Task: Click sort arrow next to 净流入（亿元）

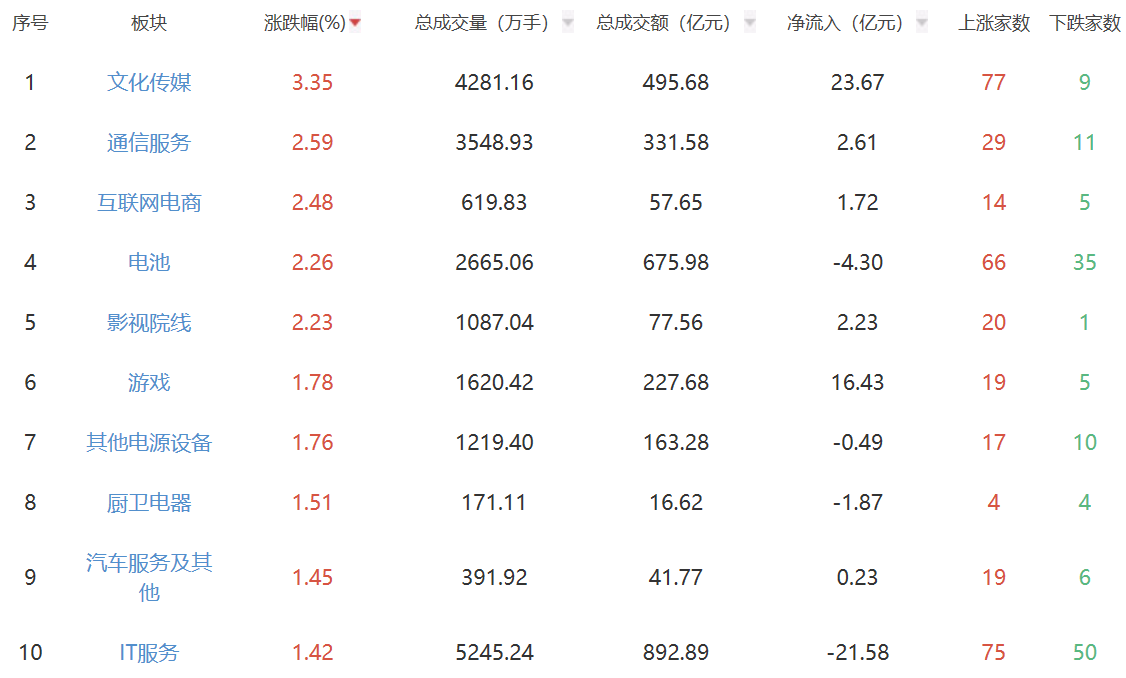Action: click(x=921, y=23)
